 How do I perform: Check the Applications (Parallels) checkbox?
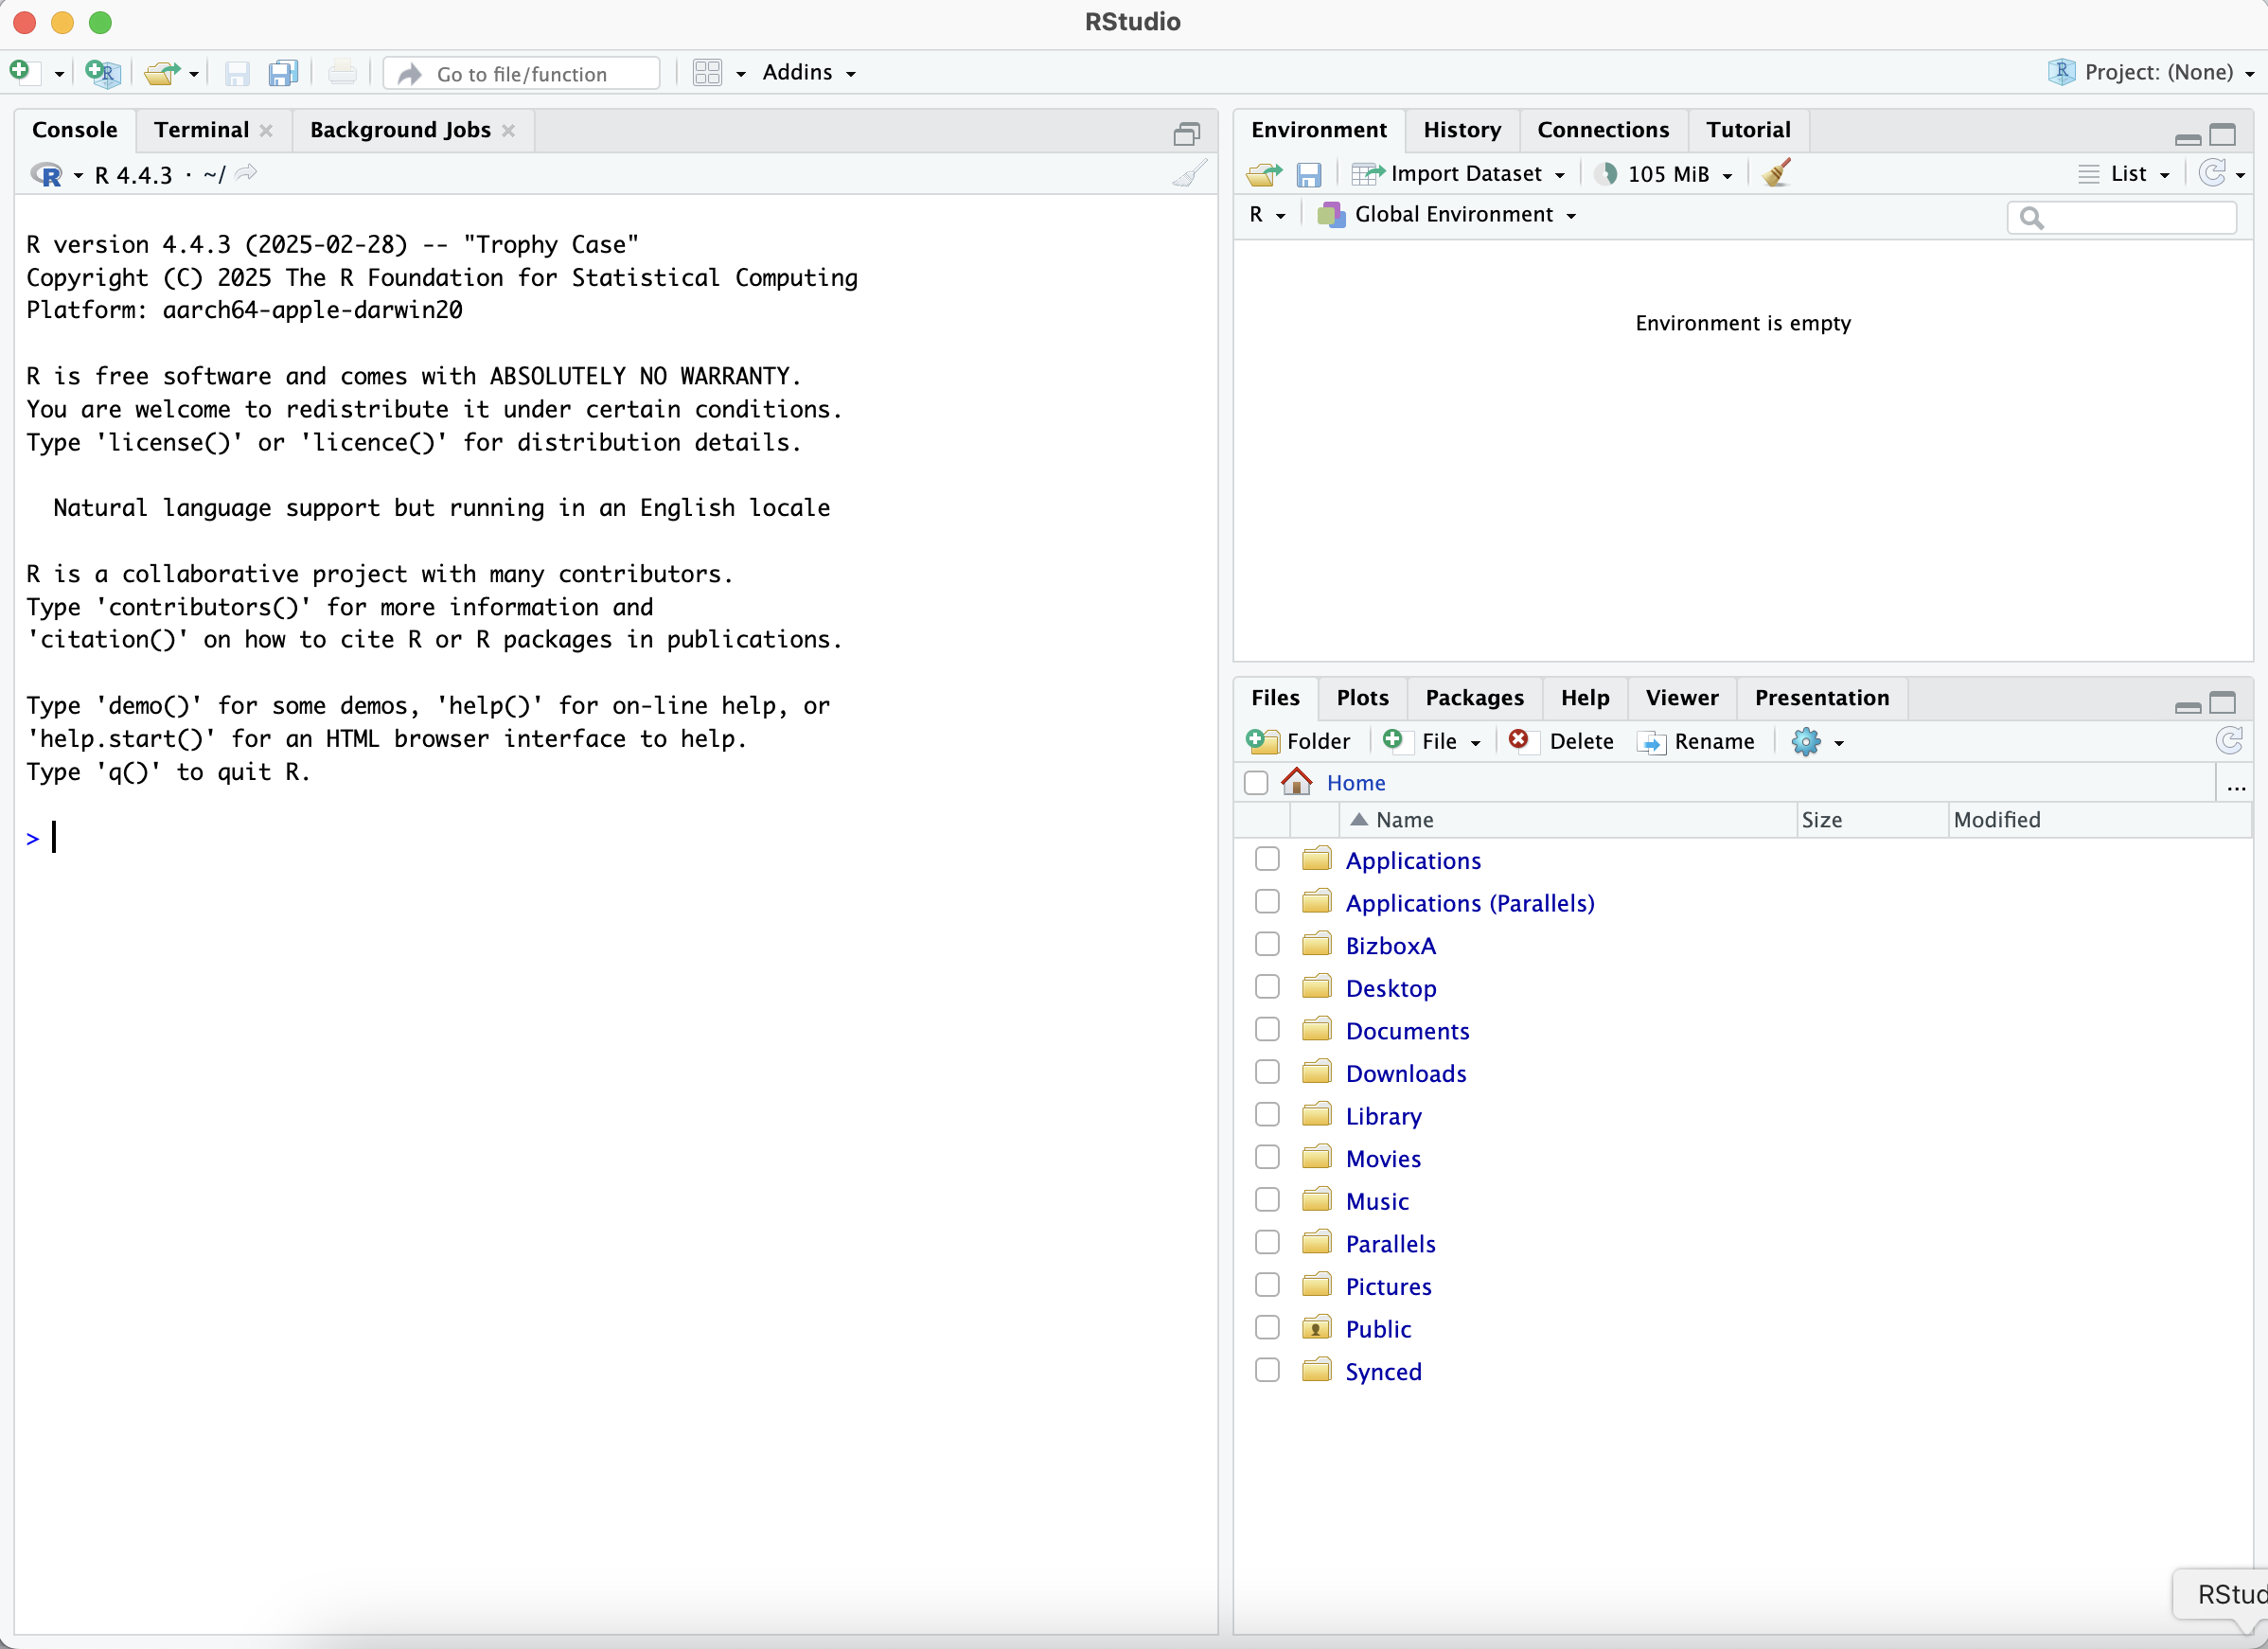click(x=1267, y=902)
